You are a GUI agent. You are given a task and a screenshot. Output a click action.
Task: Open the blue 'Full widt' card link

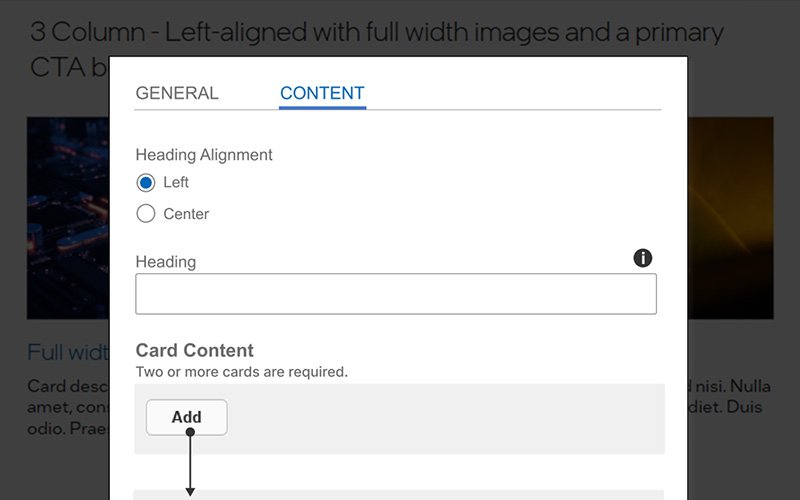pos(67,352)
